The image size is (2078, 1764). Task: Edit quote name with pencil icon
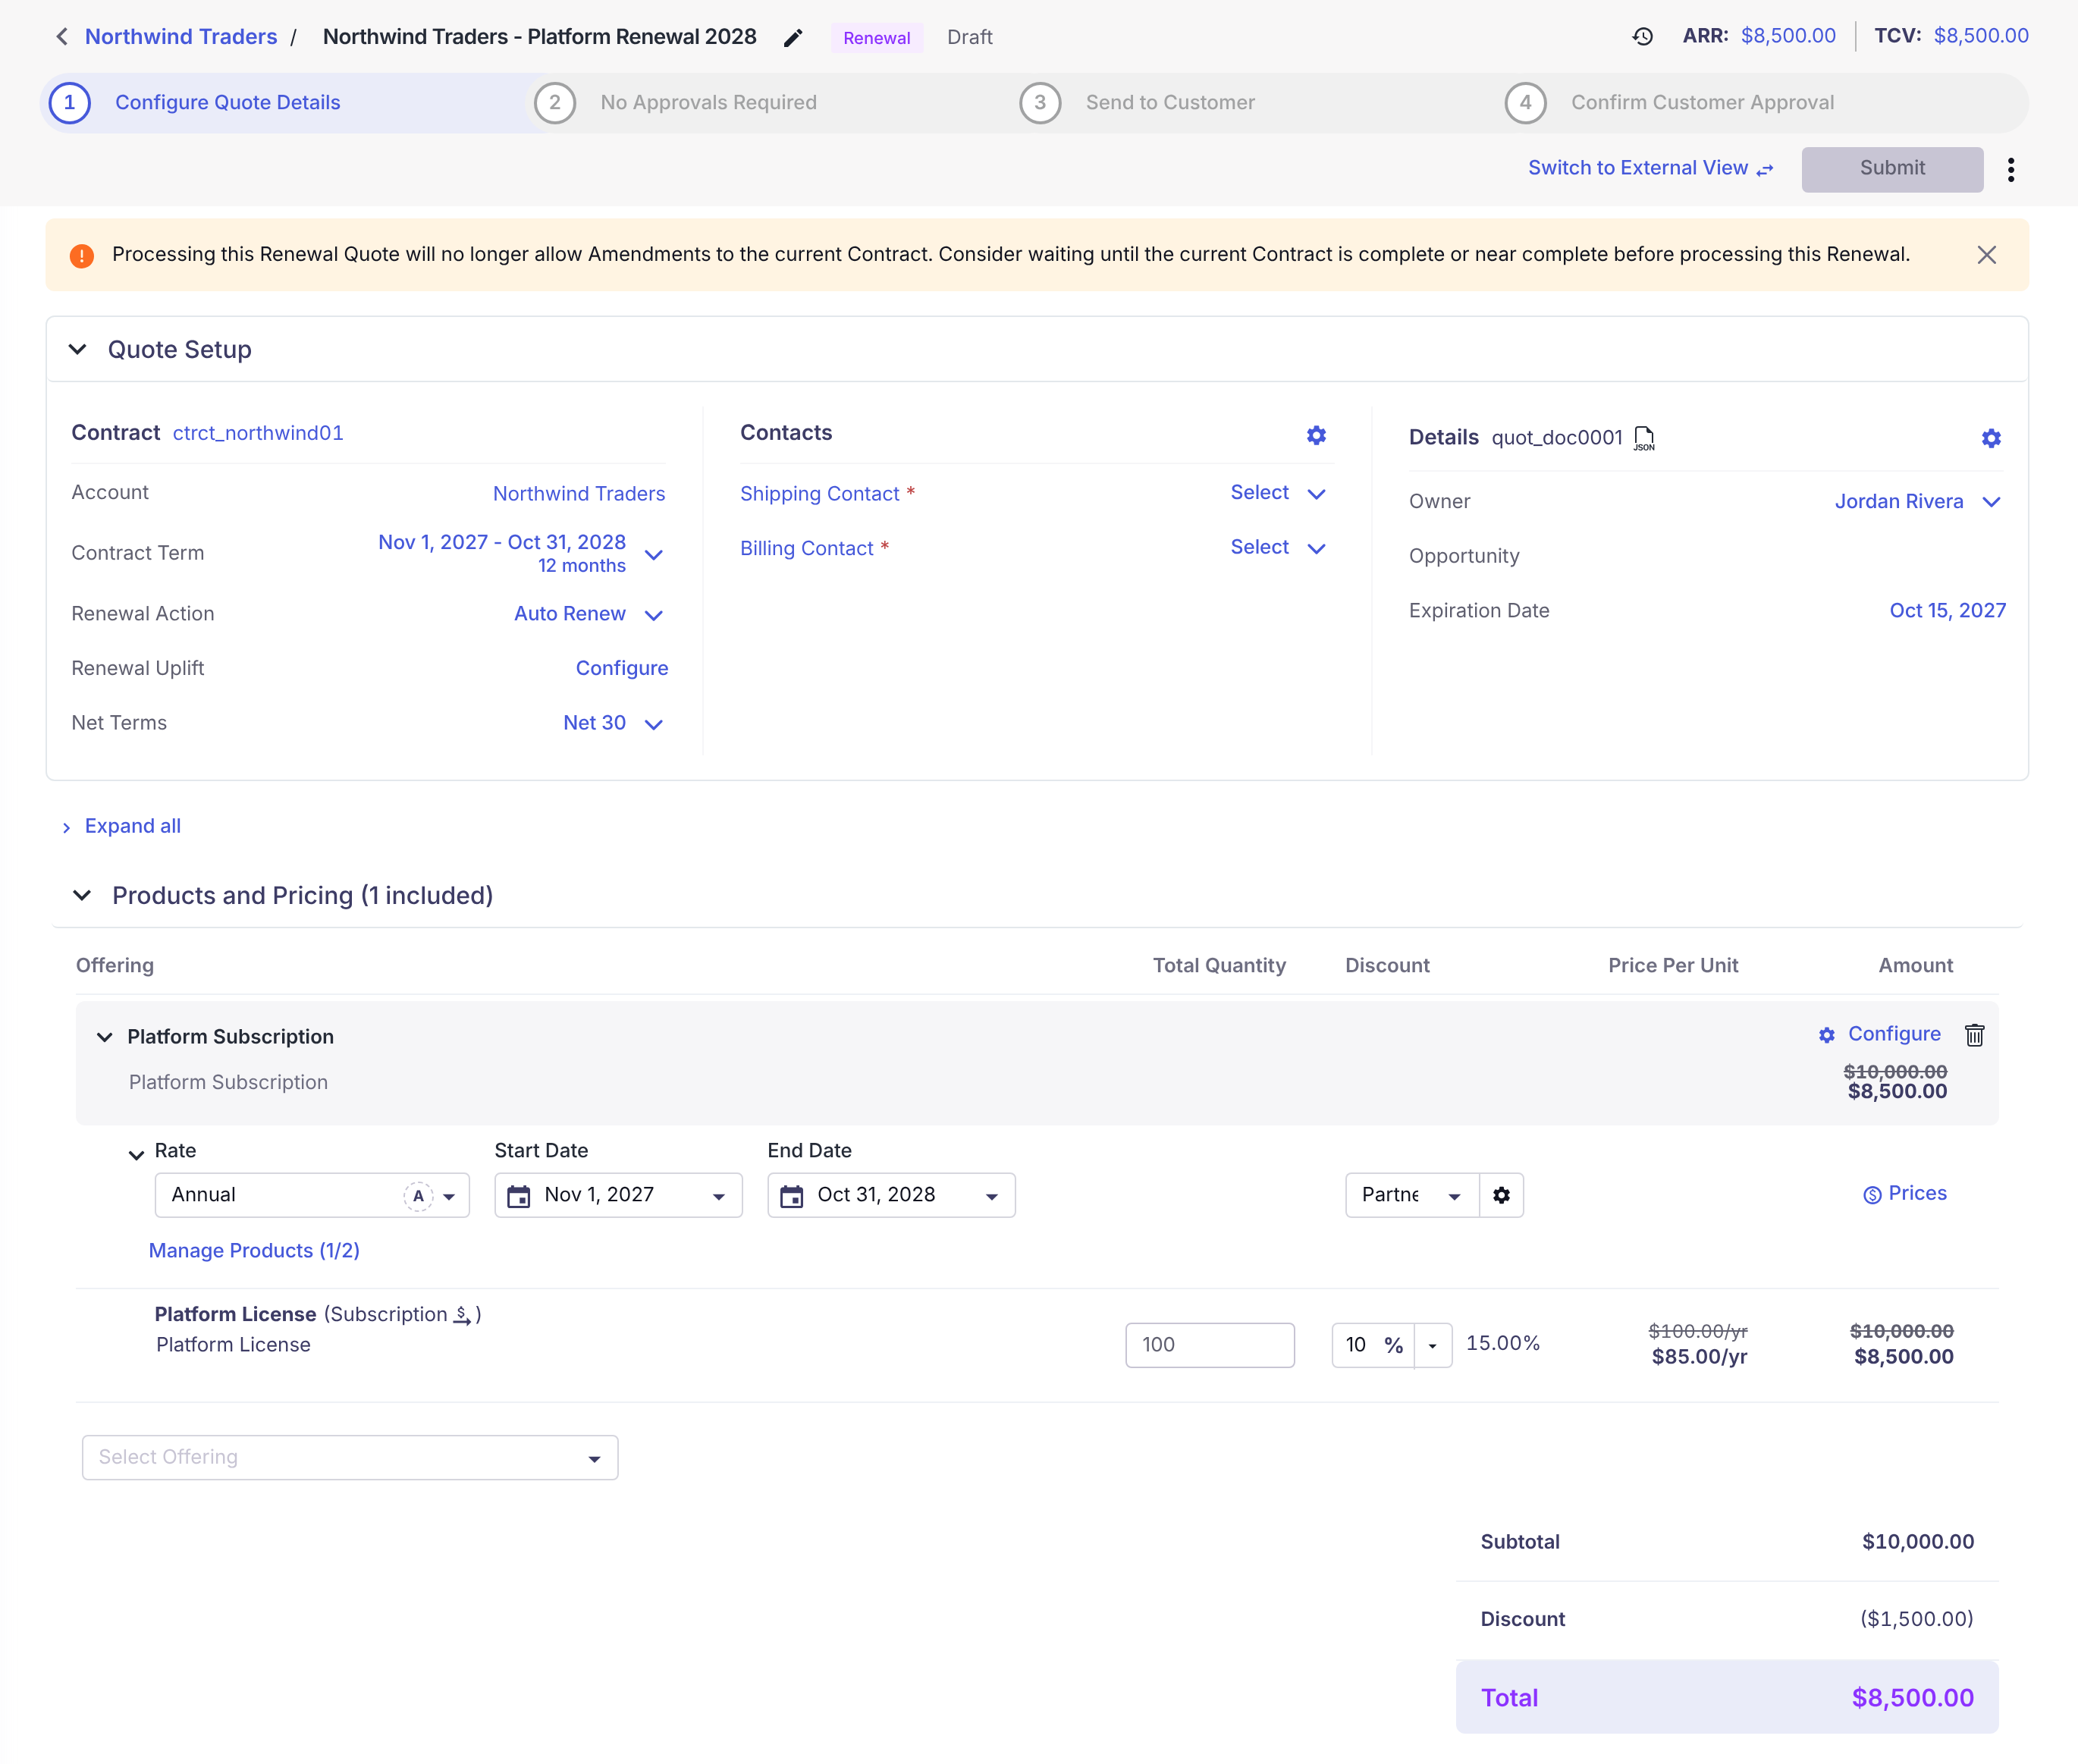793,38
